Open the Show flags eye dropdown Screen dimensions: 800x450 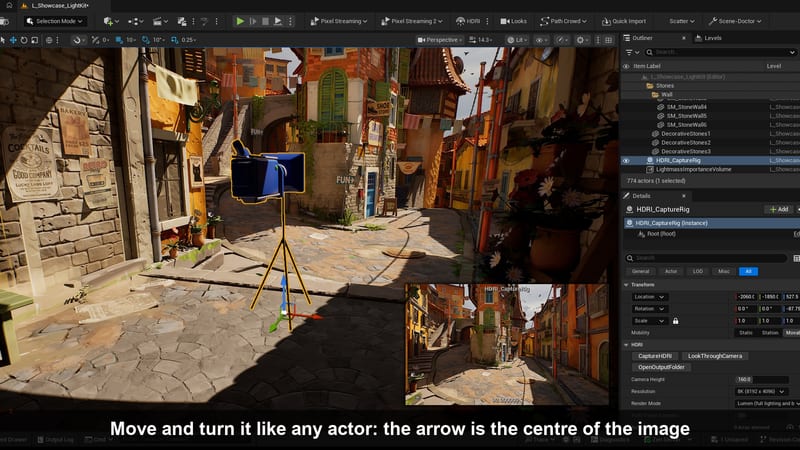[541, 40]
